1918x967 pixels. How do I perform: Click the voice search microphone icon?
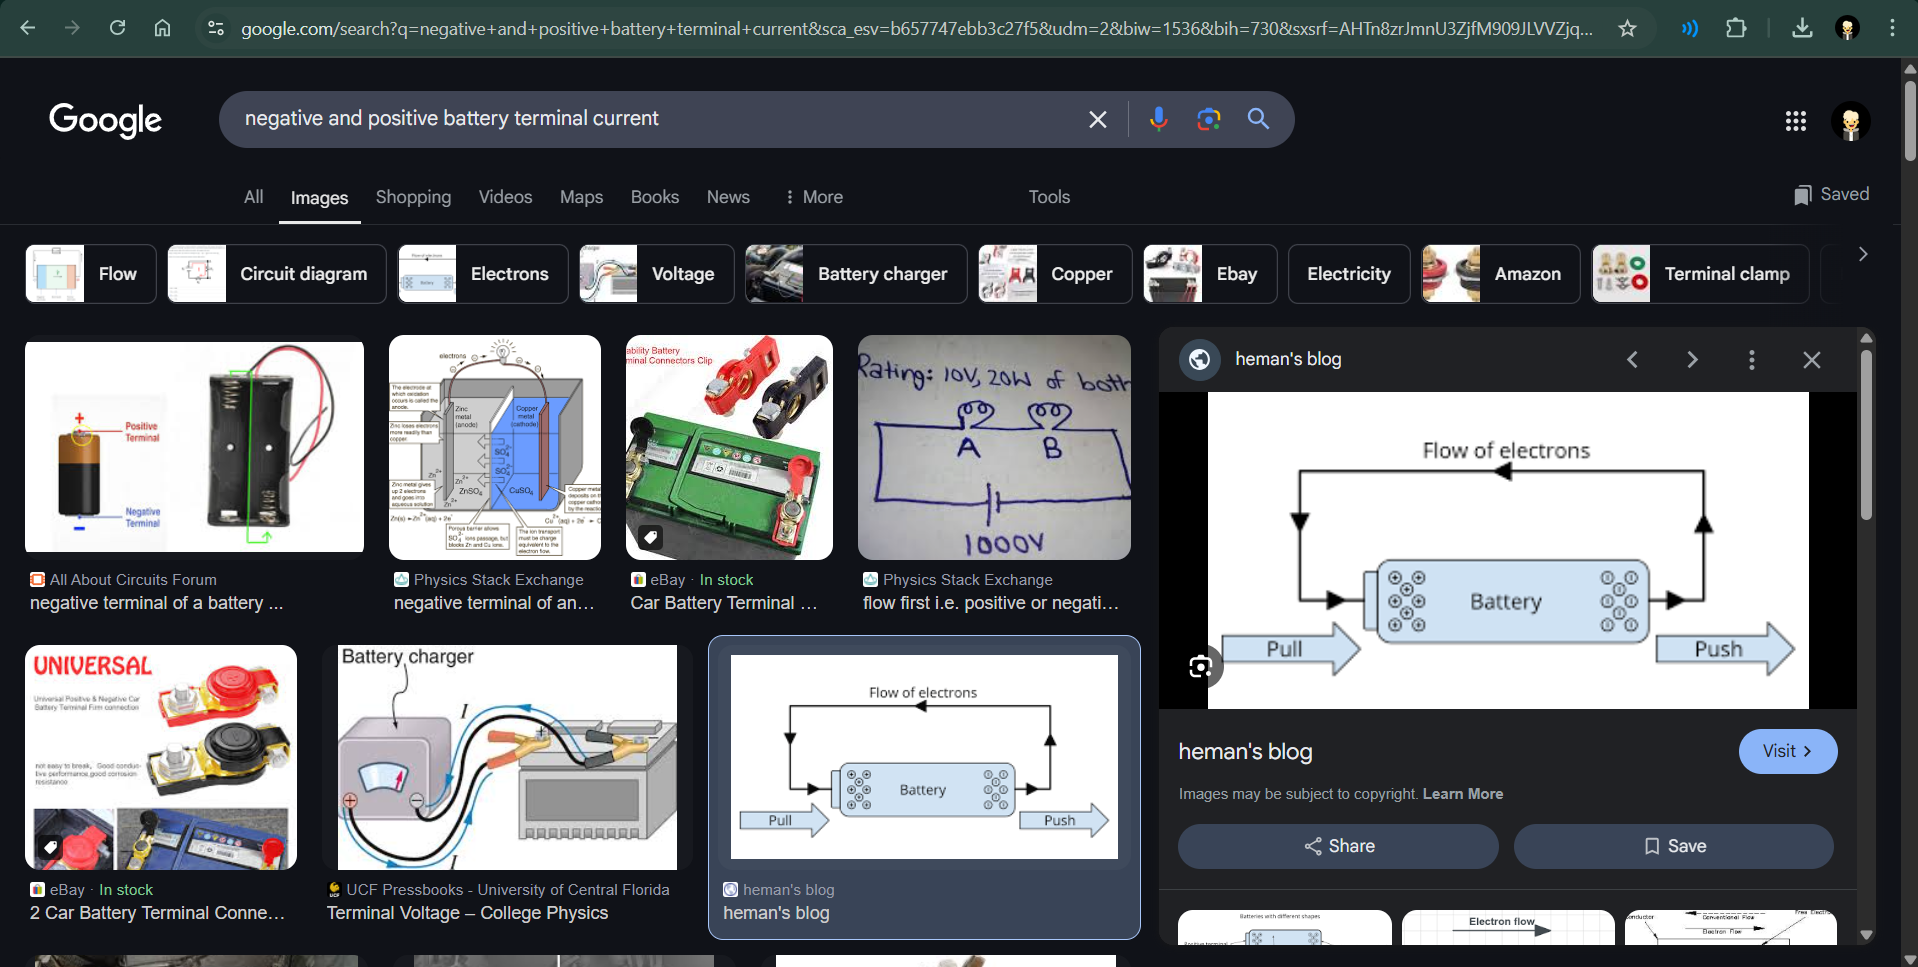(x=1158, y=119)
